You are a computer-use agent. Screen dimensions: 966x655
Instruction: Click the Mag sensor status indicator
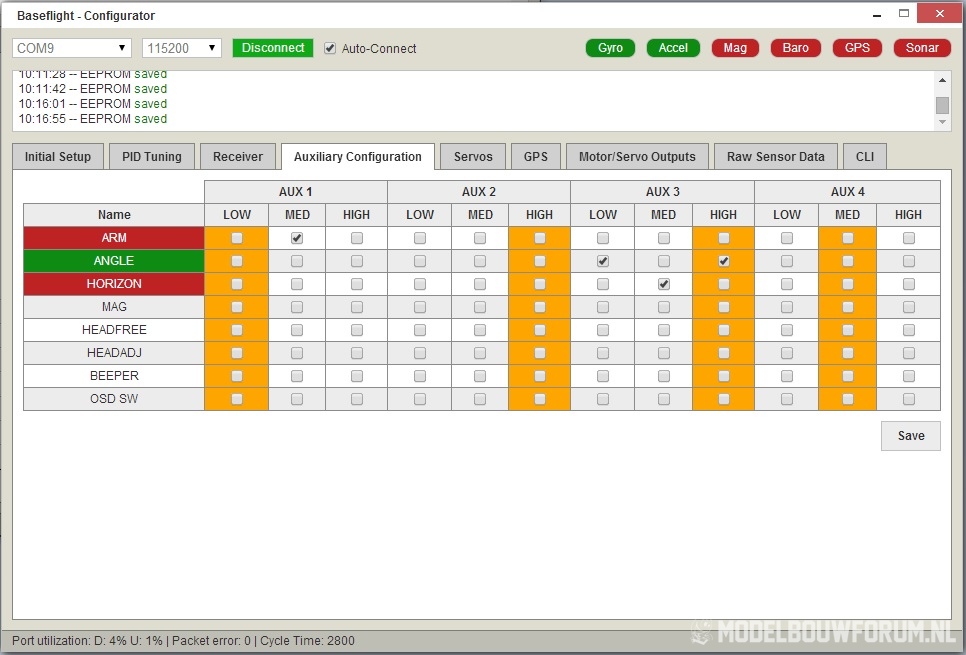[735, 48]
